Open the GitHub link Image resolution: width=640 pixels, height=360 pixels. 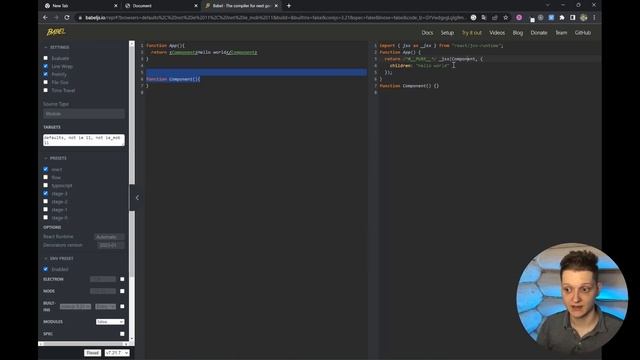coord(583,33)
